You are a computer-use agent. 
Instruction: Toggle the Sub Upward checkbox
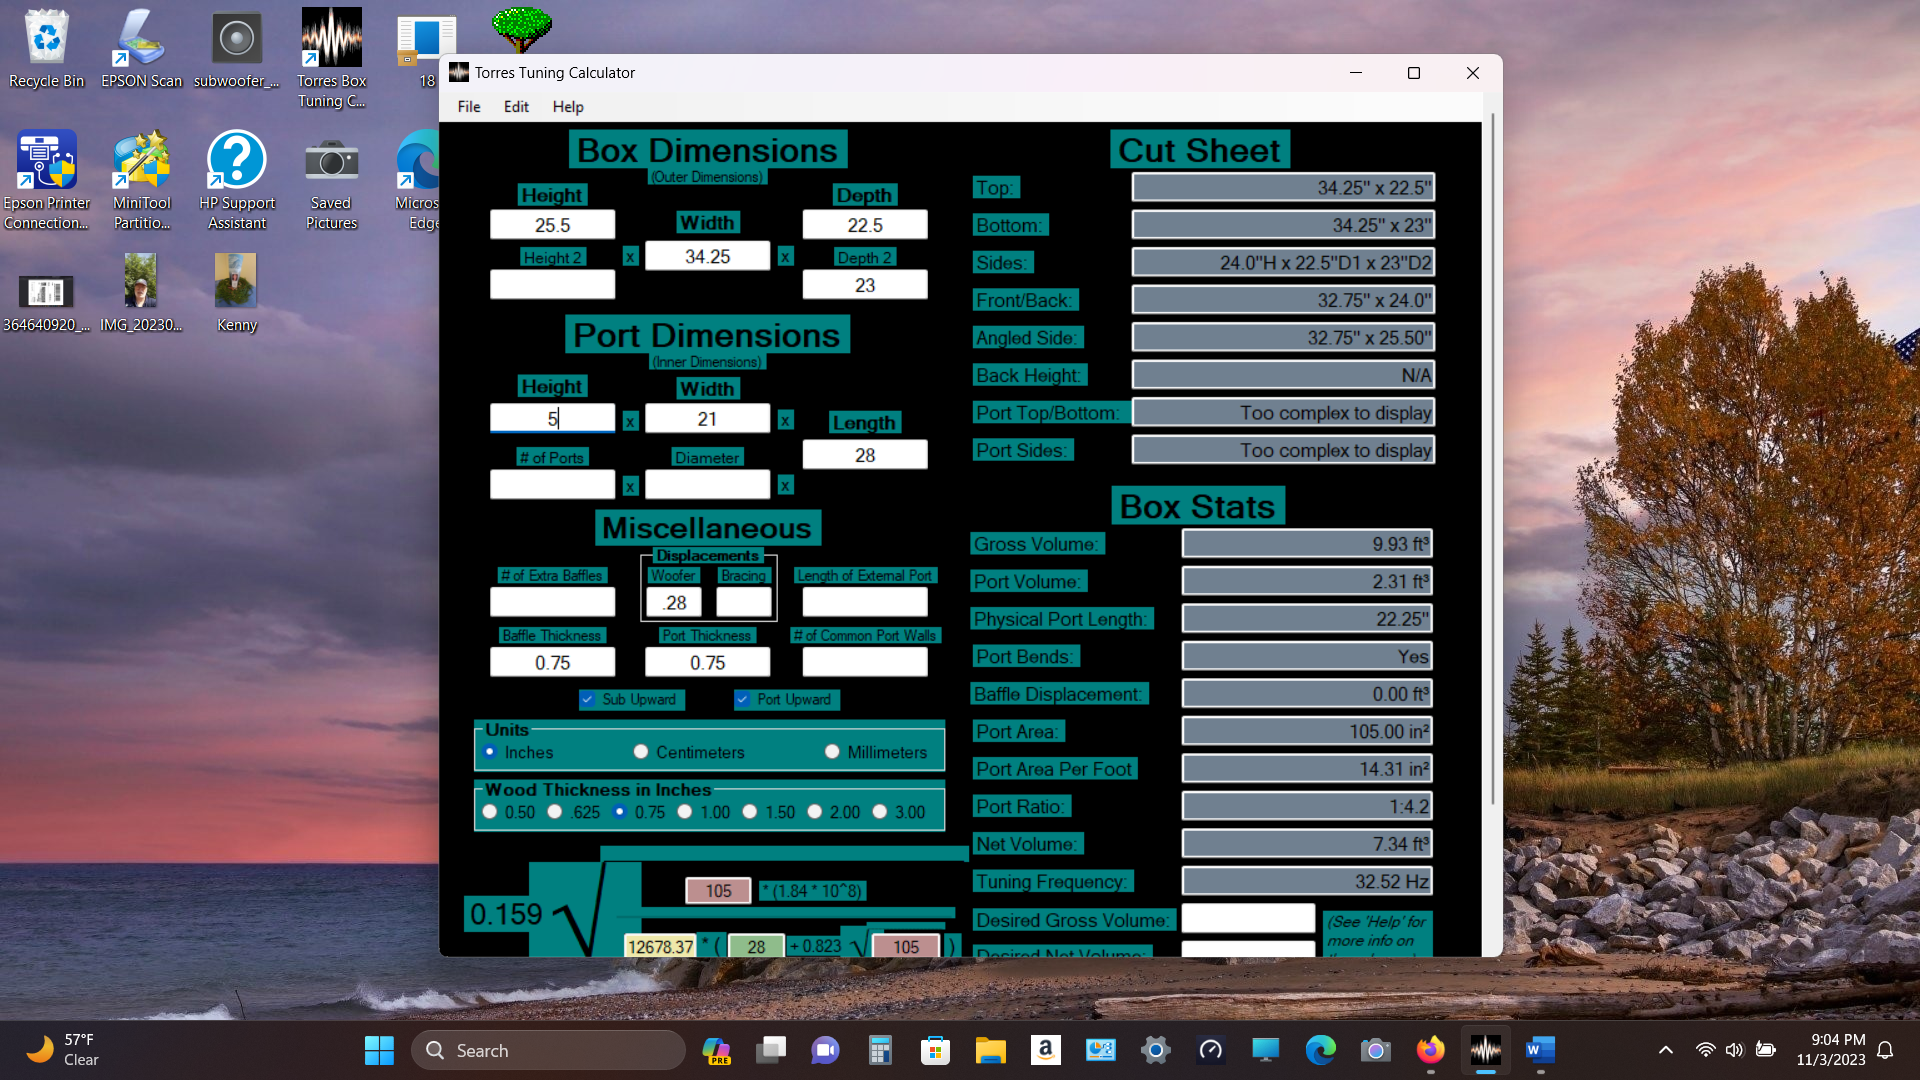[588, 700]
